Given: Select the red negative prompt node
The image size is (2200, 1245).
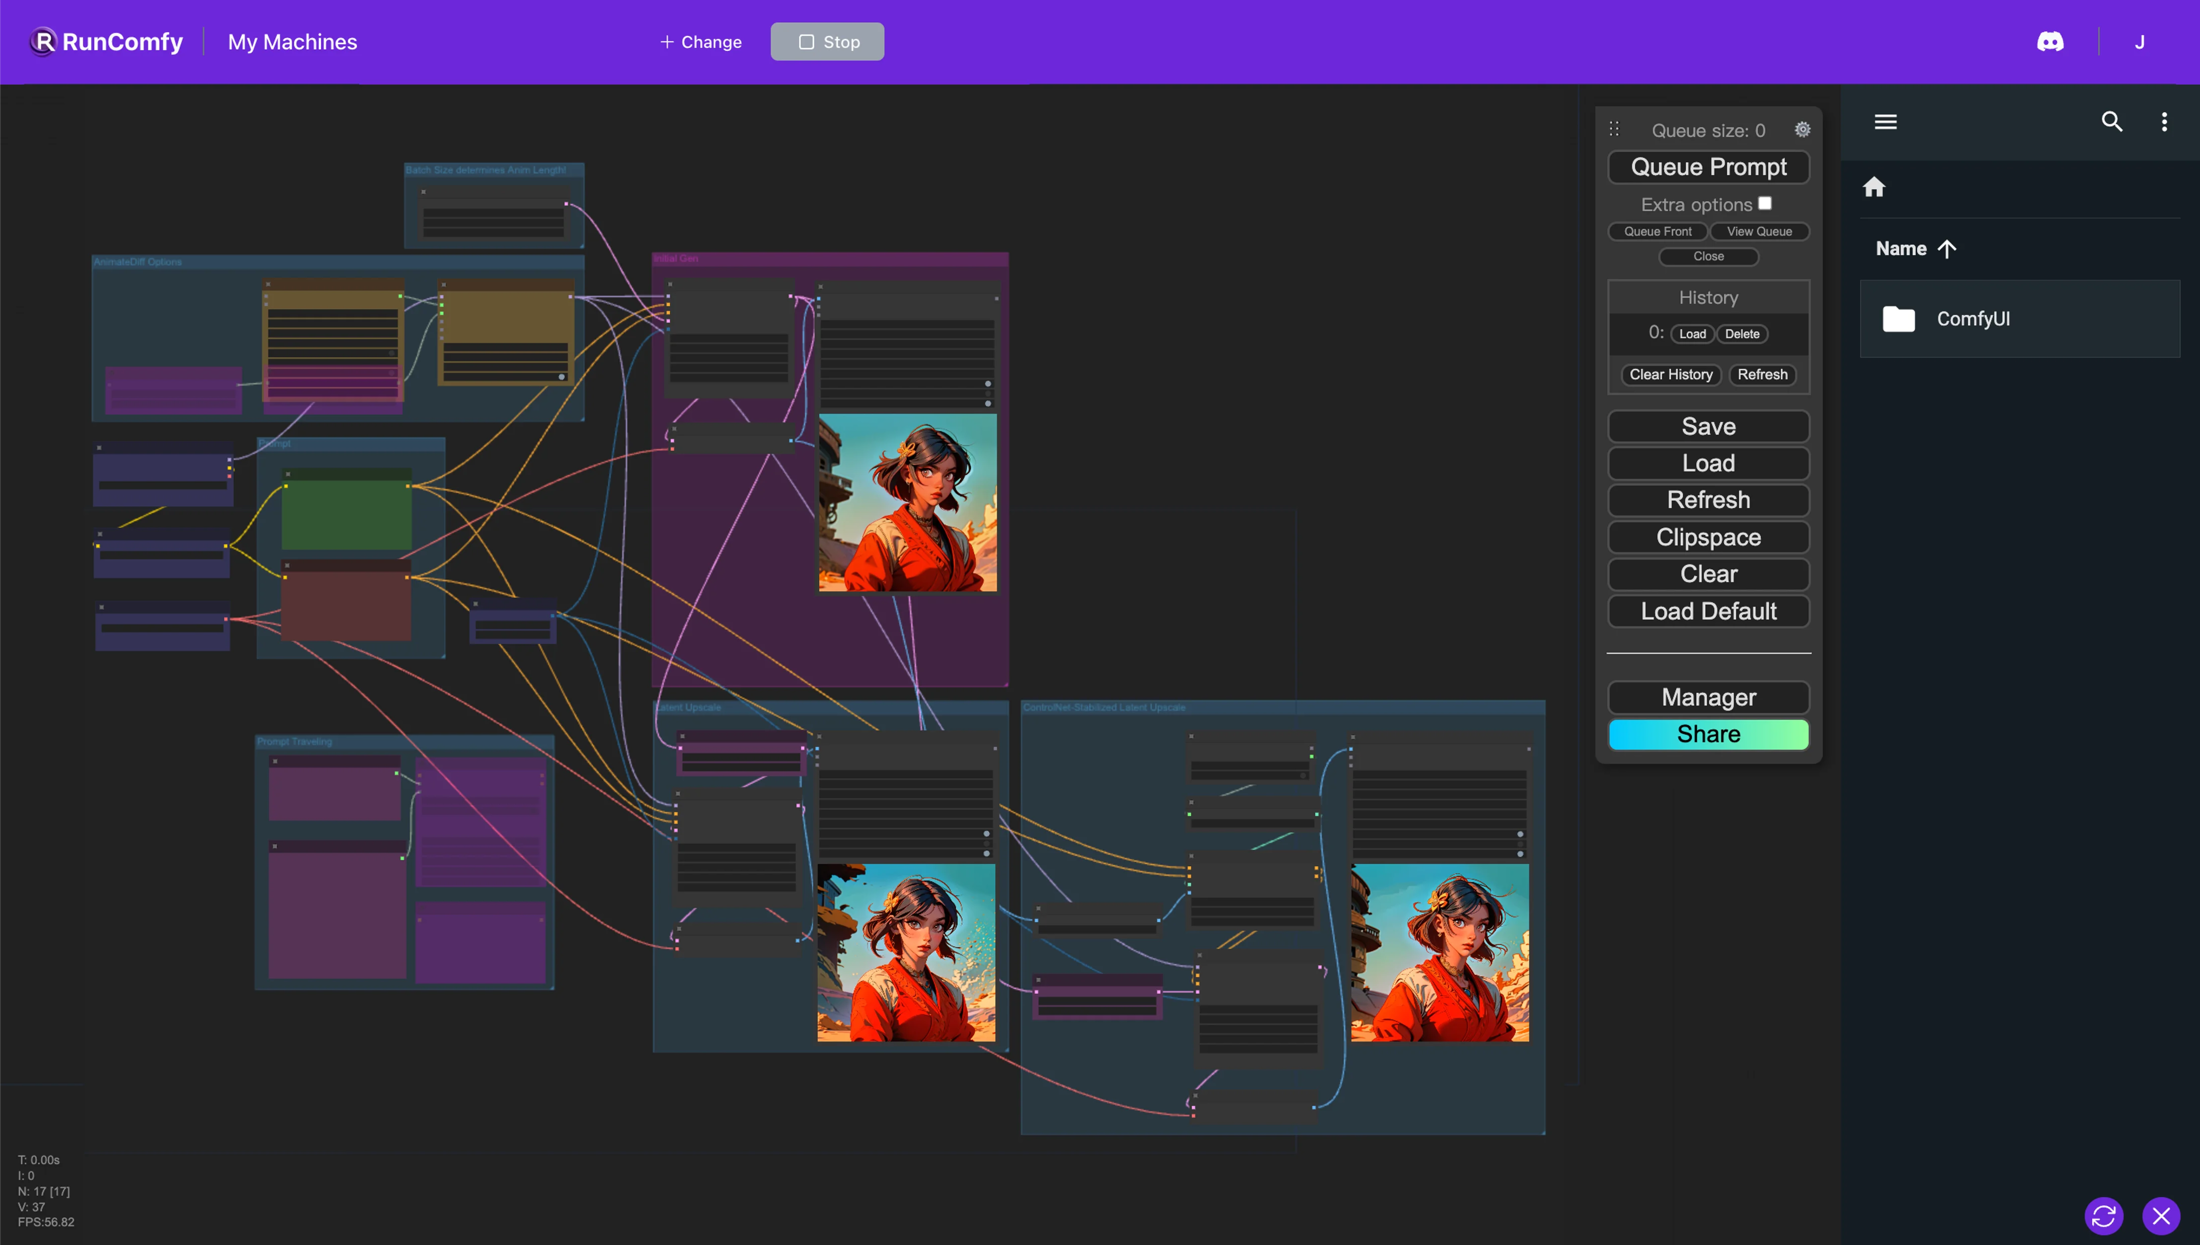Looking at the screenshot, I should click(346, 601).
